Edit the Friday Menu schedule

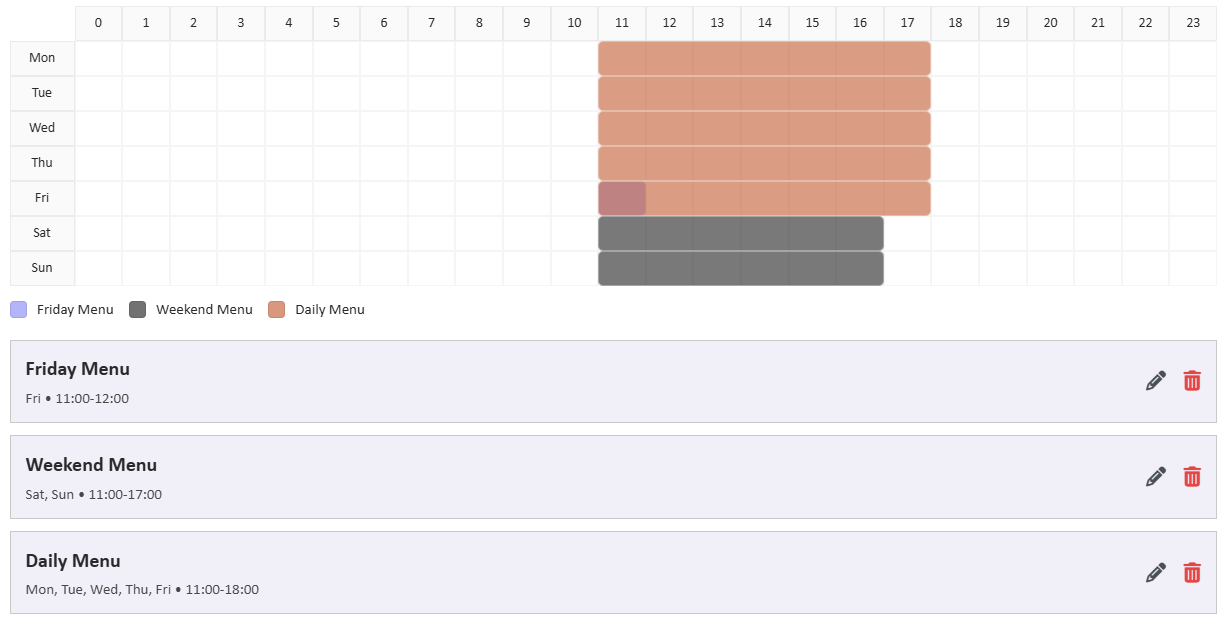(x=1156, y=381)
